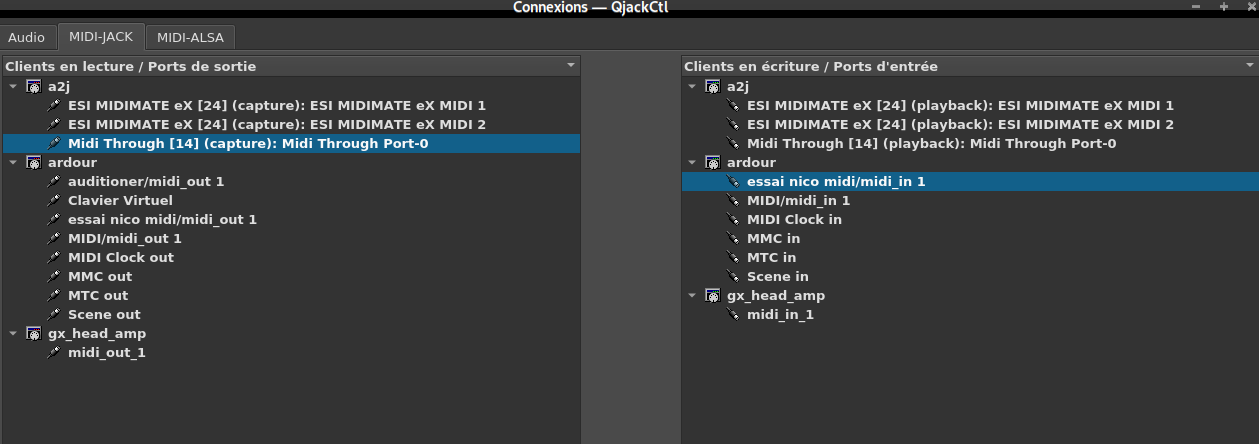Click the ardour client icon in input ports

[713, 163]
